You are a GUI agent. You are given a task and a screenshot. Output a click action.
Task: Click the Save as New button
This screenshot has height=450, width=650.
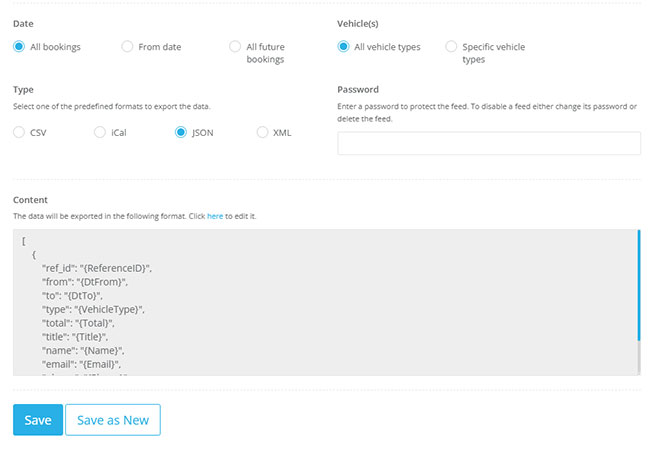[x=113, y=420]
